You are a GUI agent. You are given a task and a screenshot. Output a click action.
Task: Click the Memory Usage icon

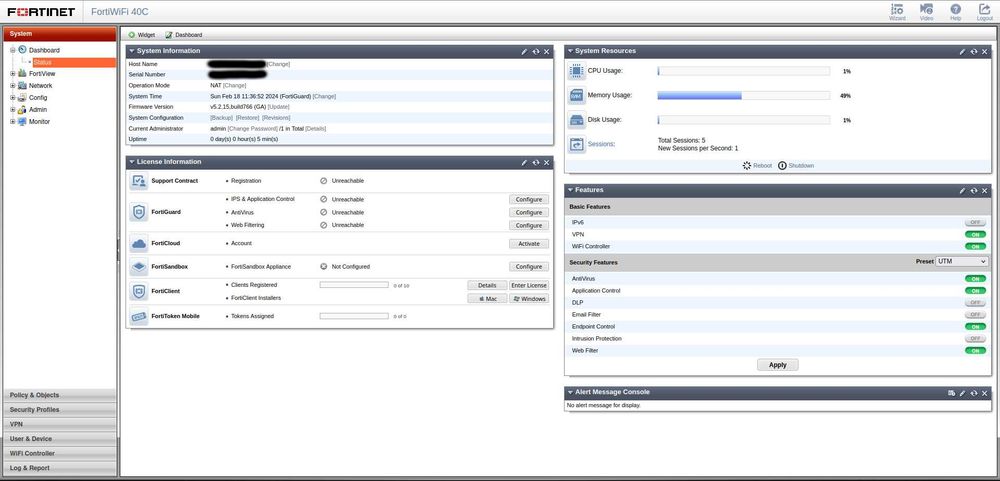point(577,96)
